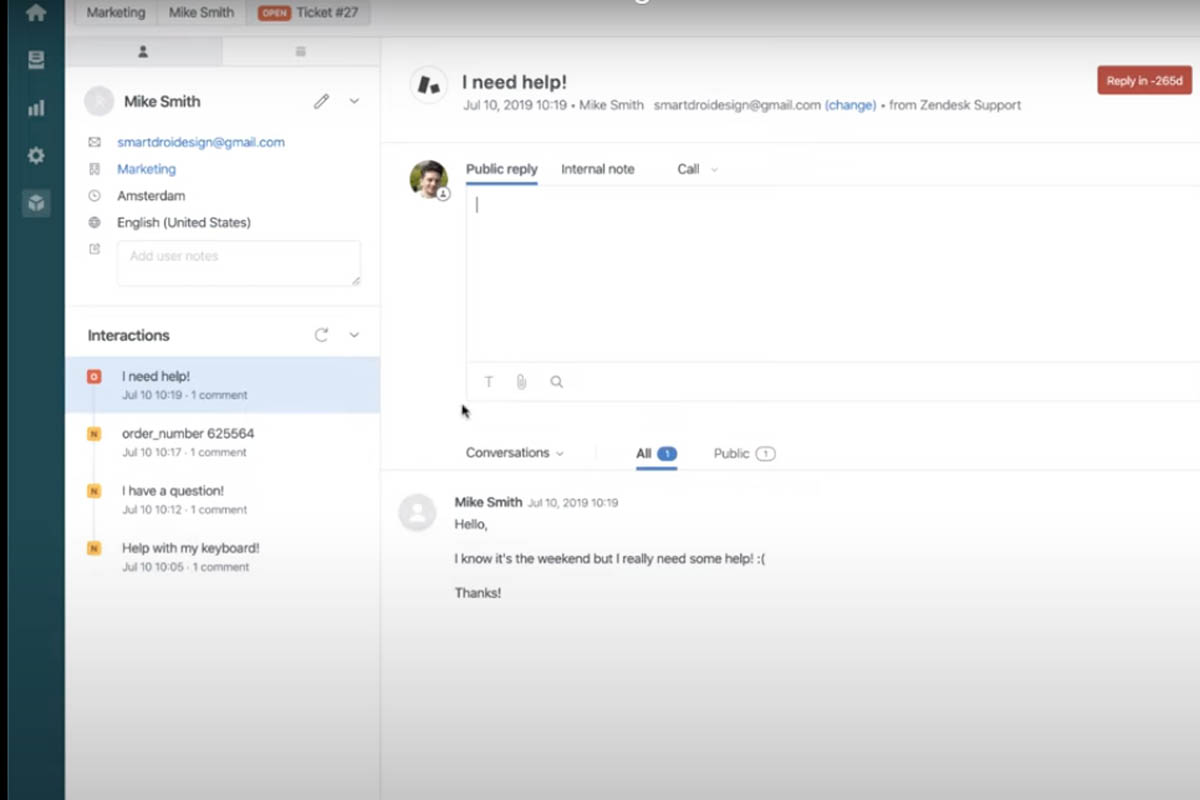Open the Views list icon in sidebar

pos(36,61)
